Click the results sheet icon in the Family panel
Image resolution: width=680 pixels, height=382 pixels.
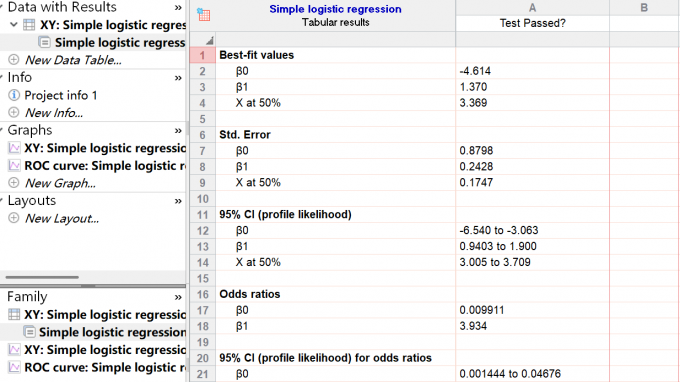29,332
